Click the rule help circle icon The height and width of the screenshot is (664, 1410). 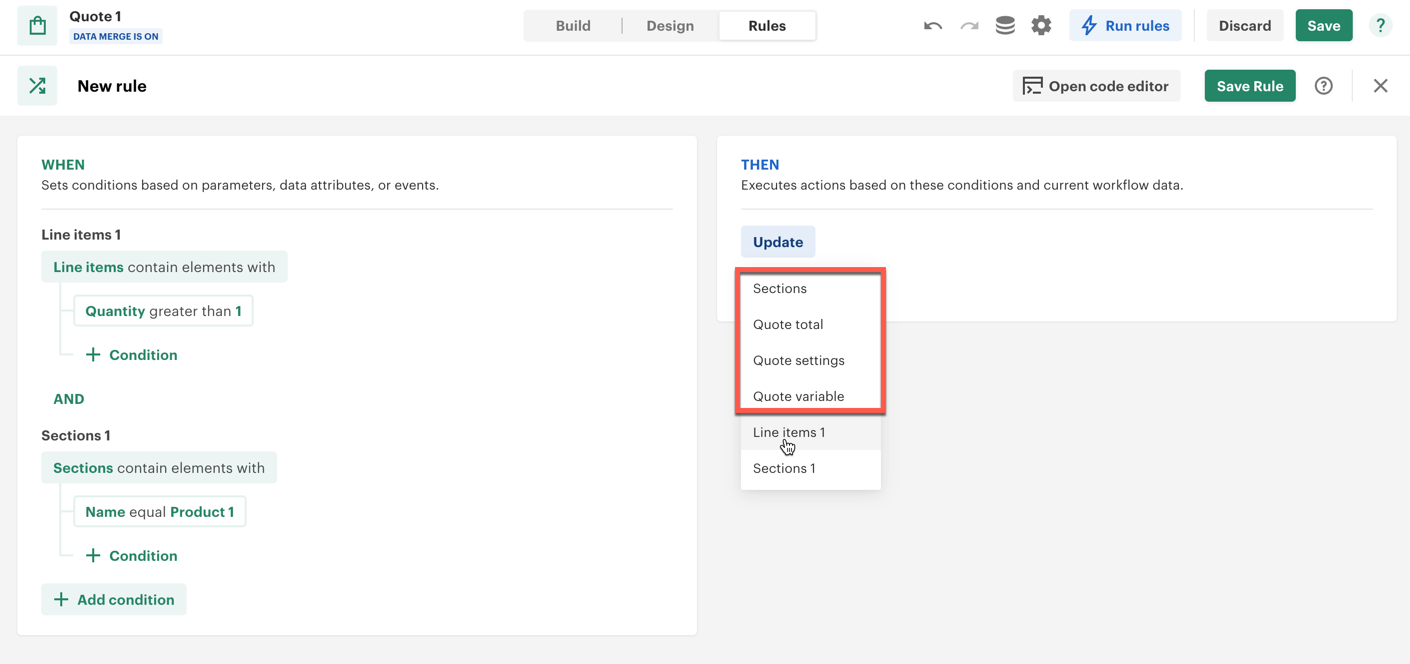1323,86
